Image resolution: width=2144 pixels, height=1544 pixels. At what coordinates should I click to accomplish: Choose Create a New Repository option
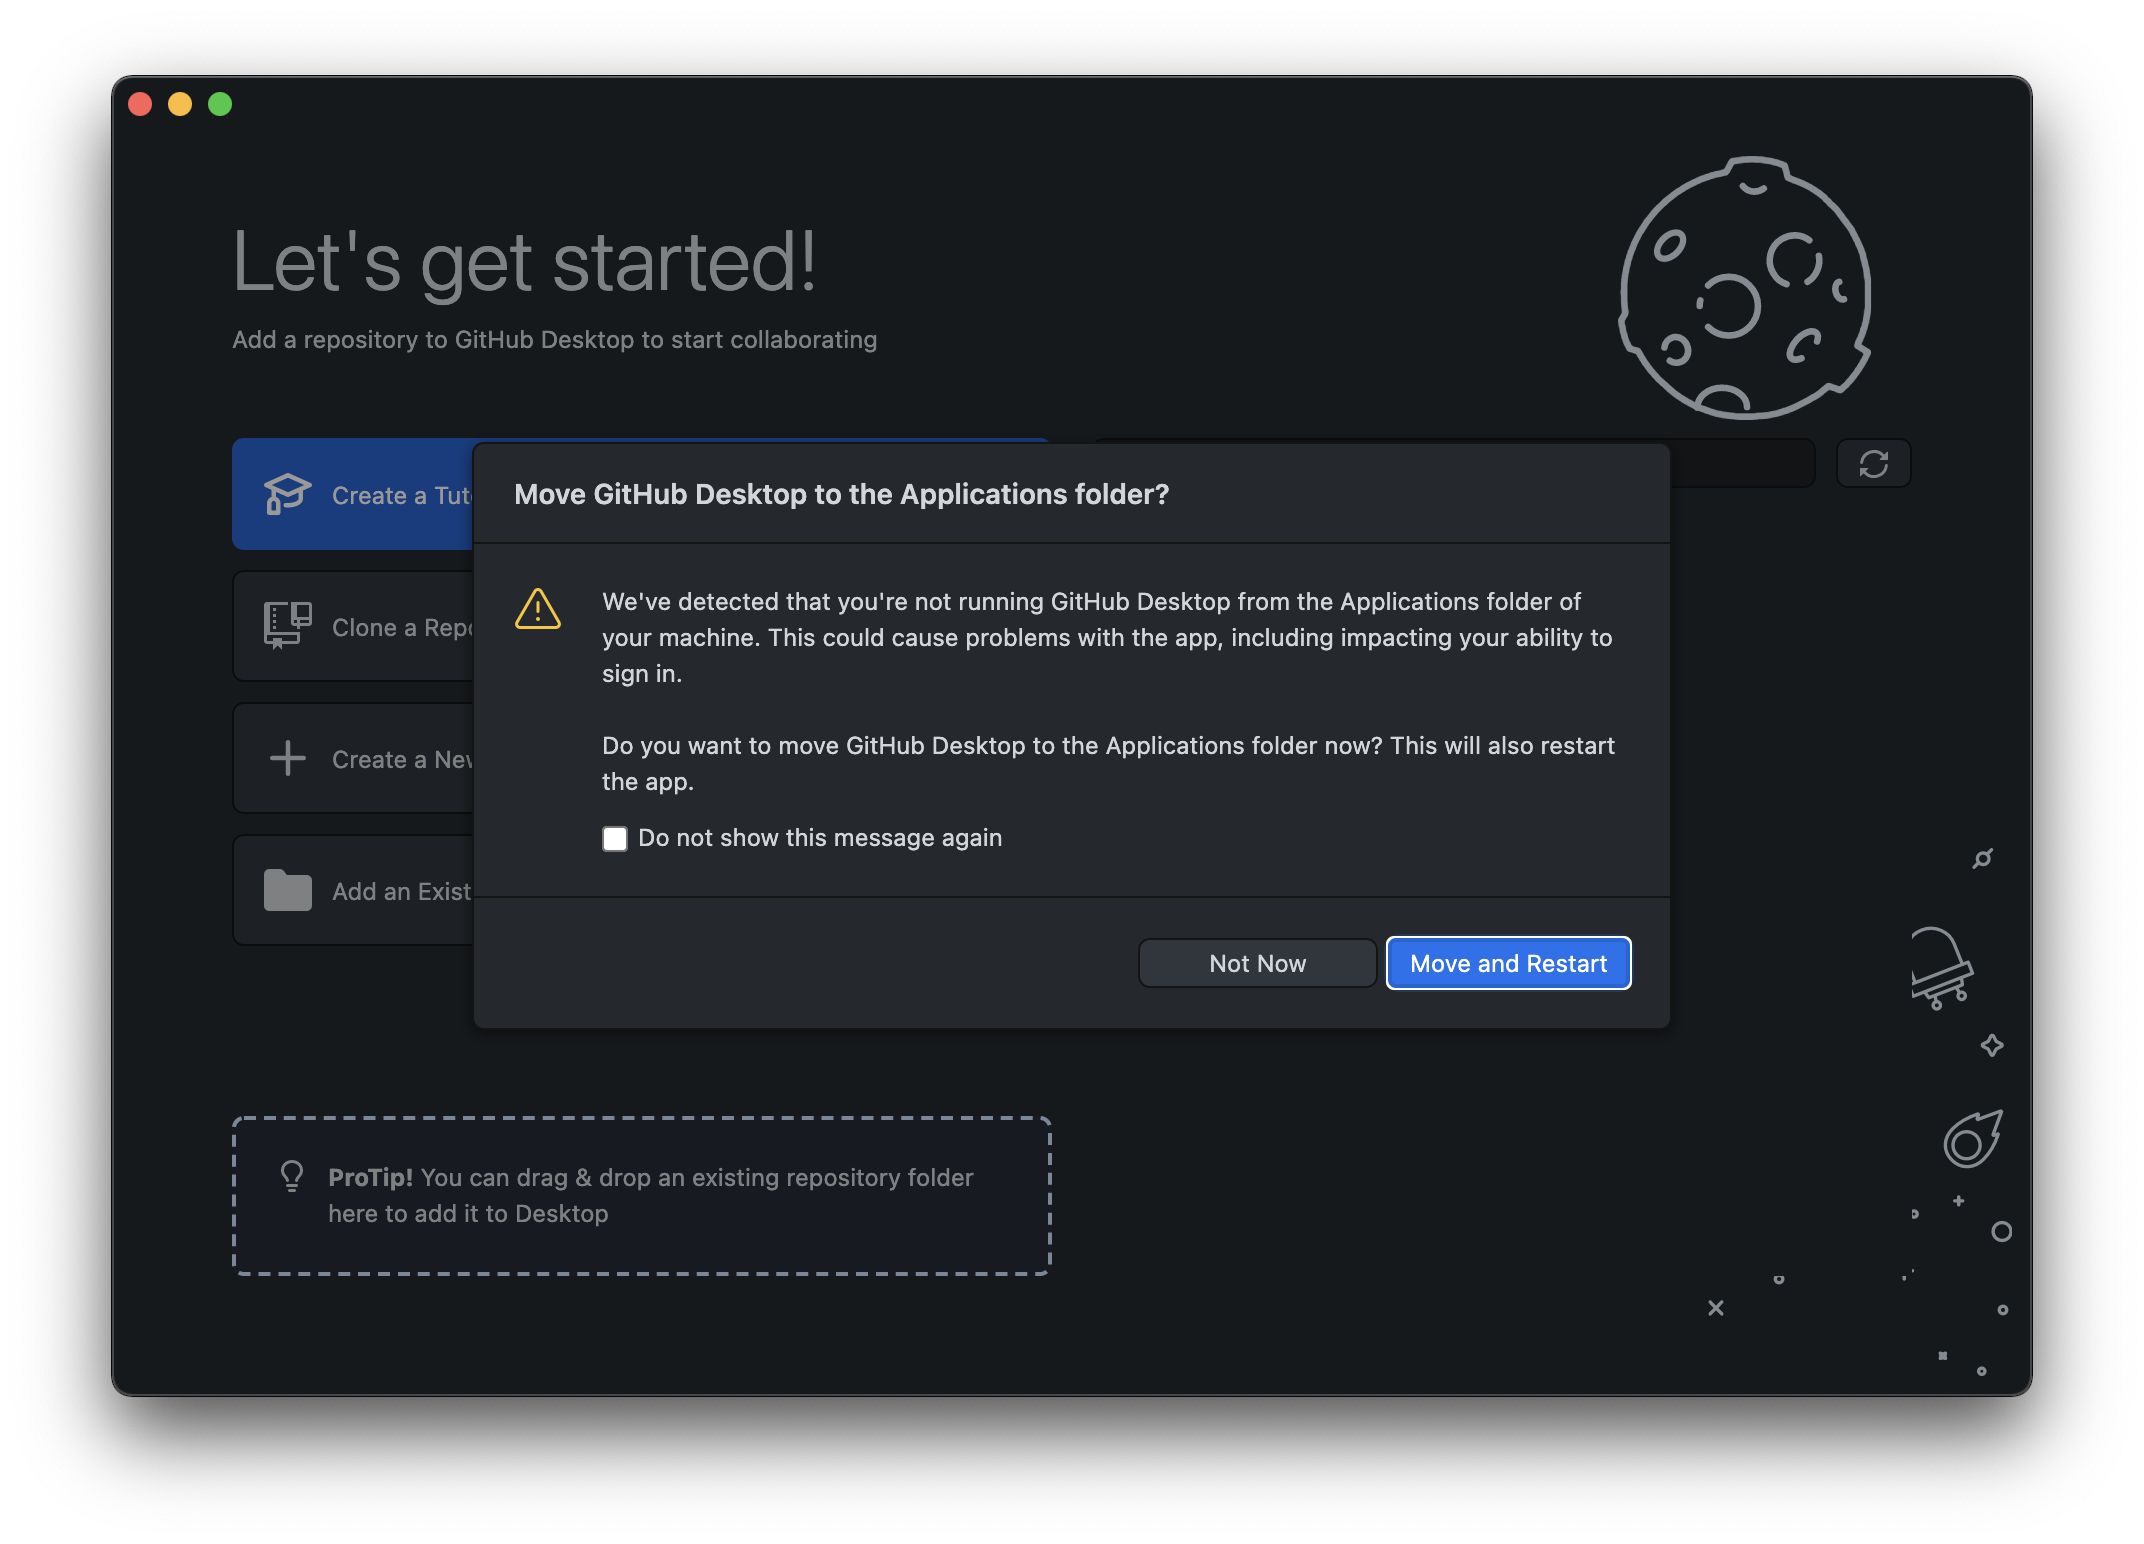pos(353,758)
